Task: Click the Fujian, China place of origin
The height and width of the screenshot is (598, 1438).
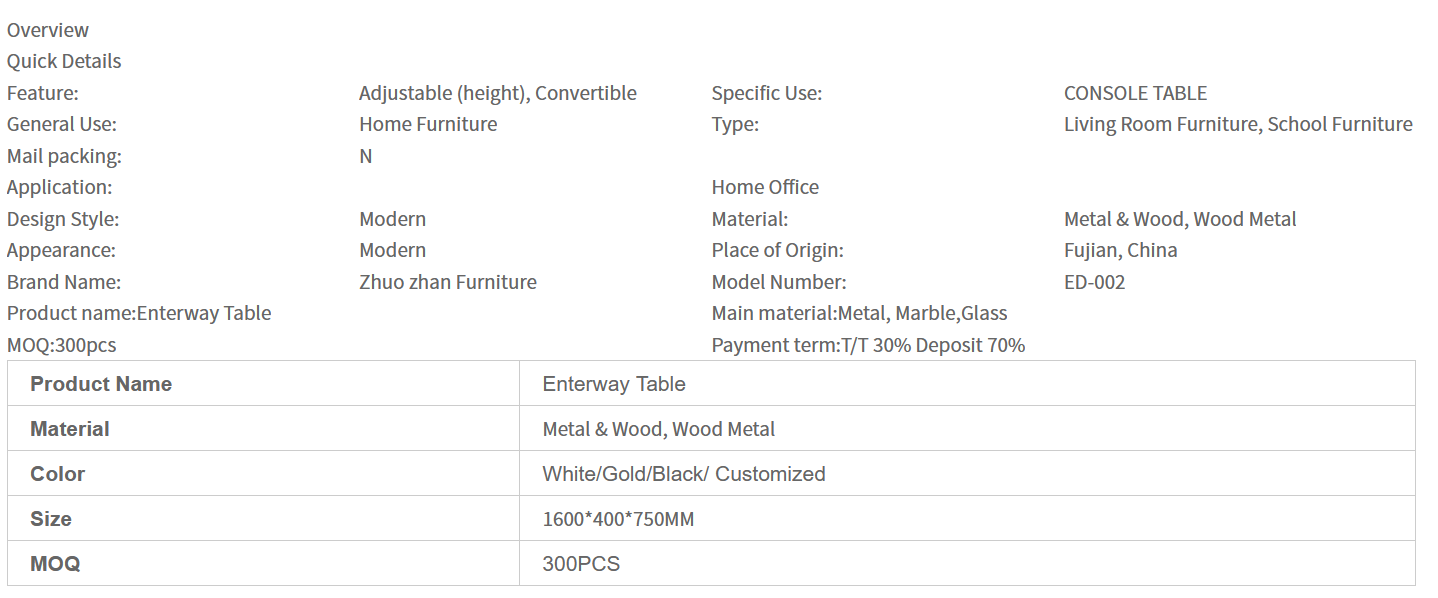Action: tap(1120, 250)
